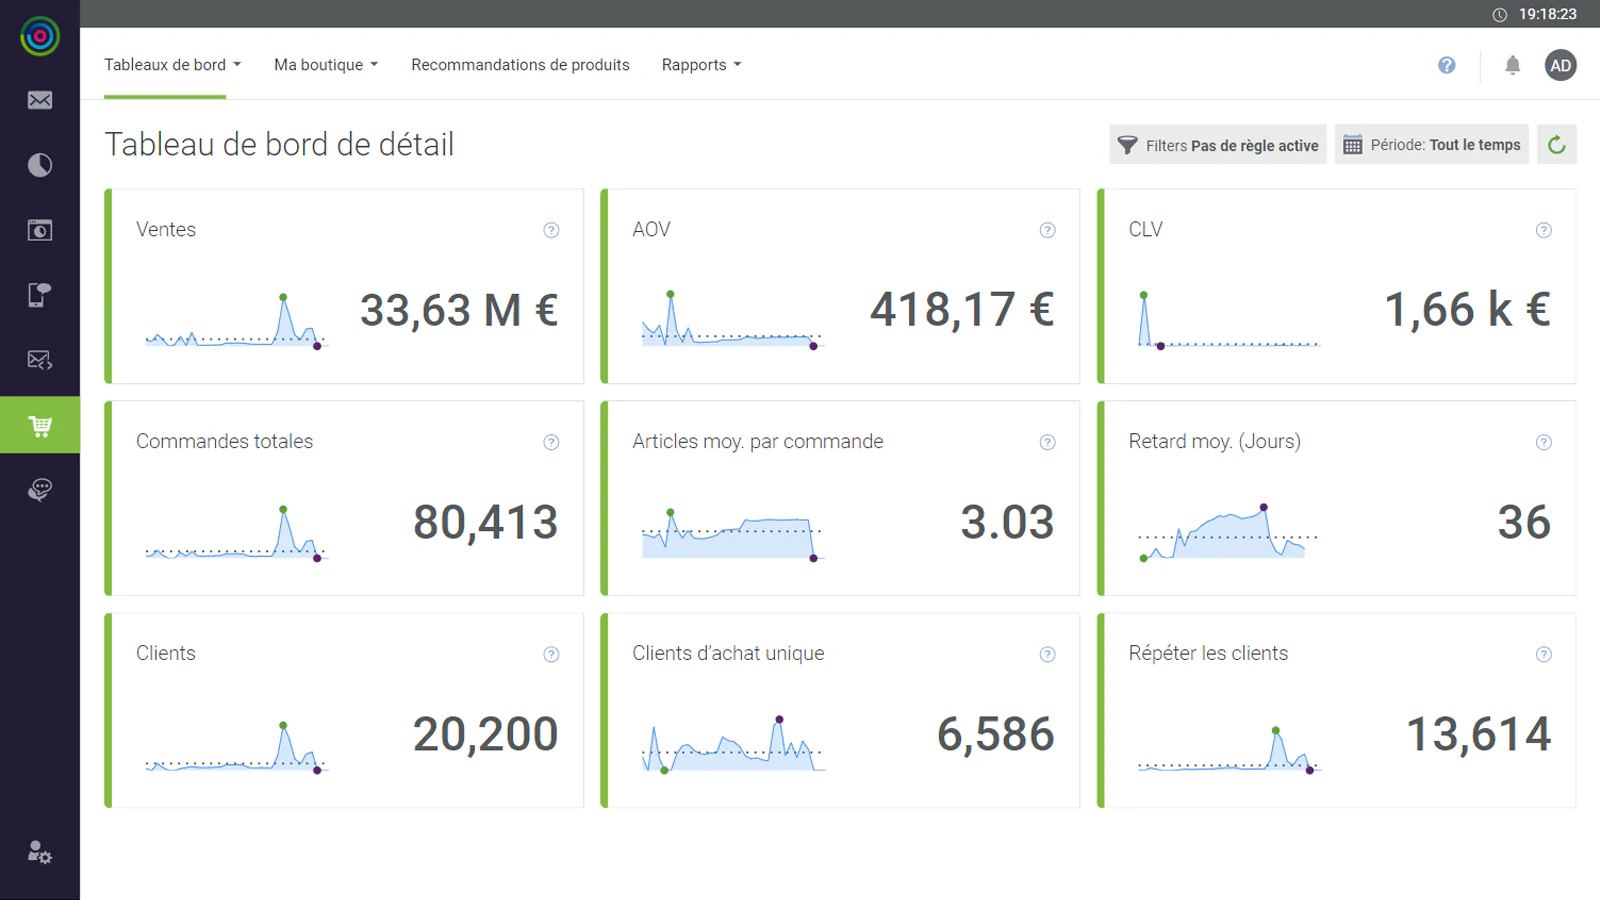Click the Répéter les clients chart

pos(1229,750)
